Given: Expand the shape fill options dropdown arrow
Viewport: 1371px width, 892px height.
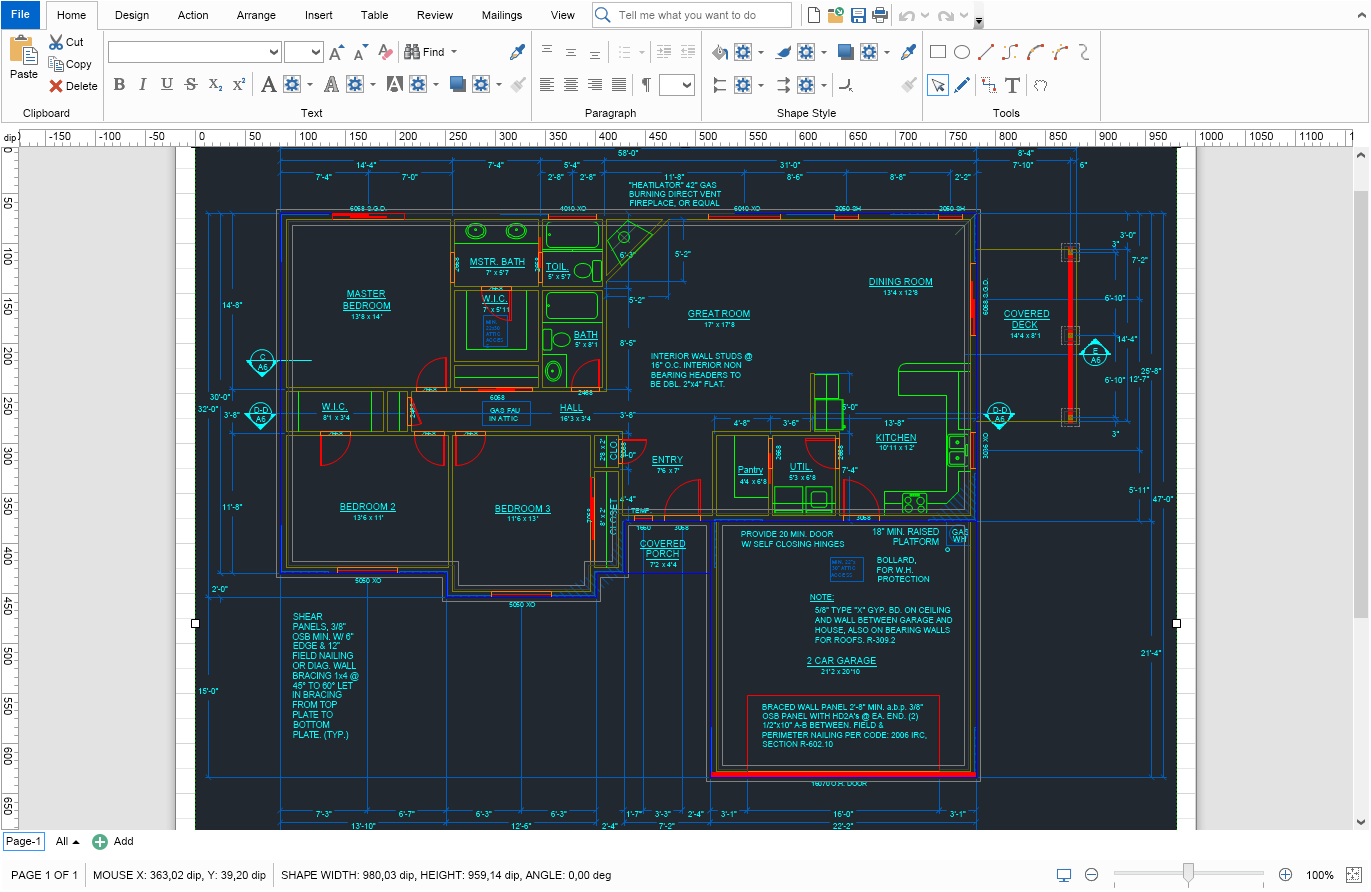Looking at the screenshot, I should pyautogui.click(x=761, y=52).
